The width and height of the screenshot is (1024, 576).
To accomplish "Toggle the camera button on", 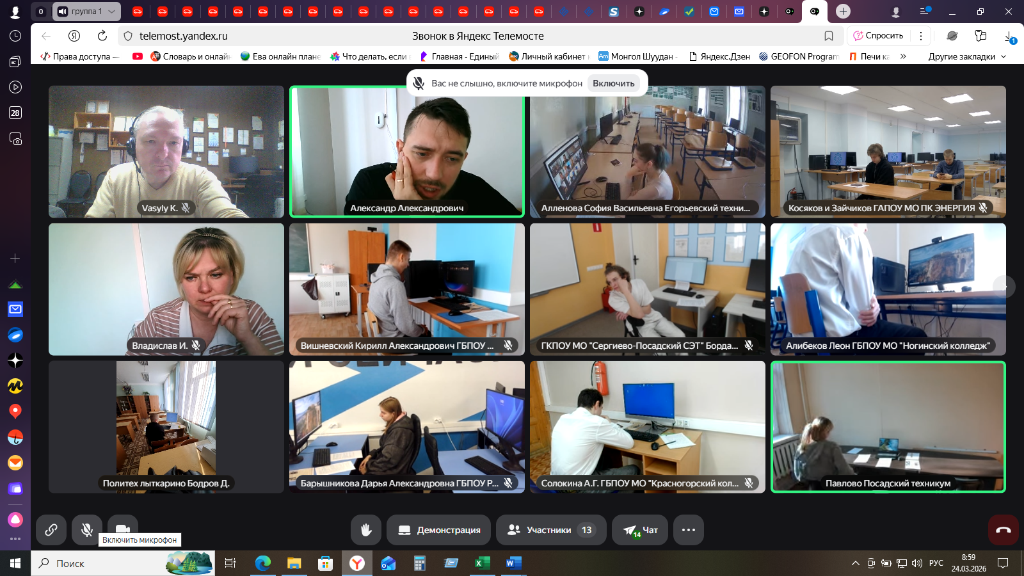I will pyautogui.click(x=122, y=530).
